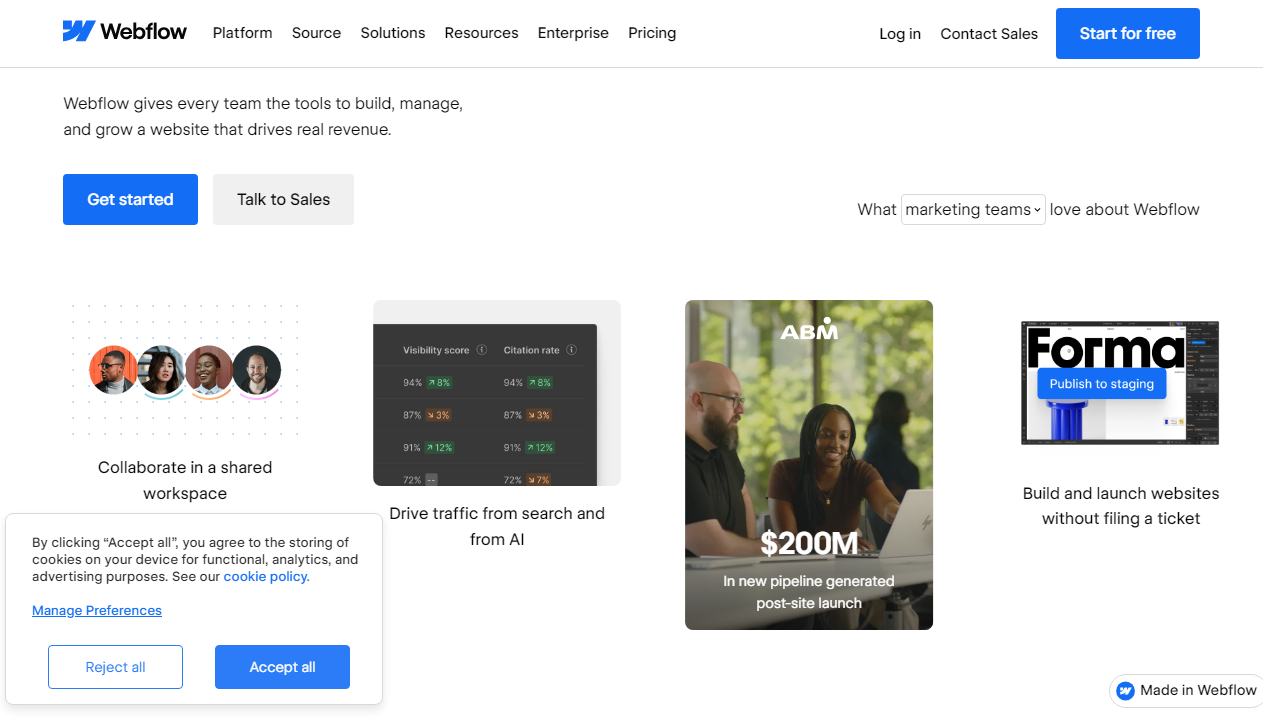
Task: Open the Pricing page
Action: 652,33
